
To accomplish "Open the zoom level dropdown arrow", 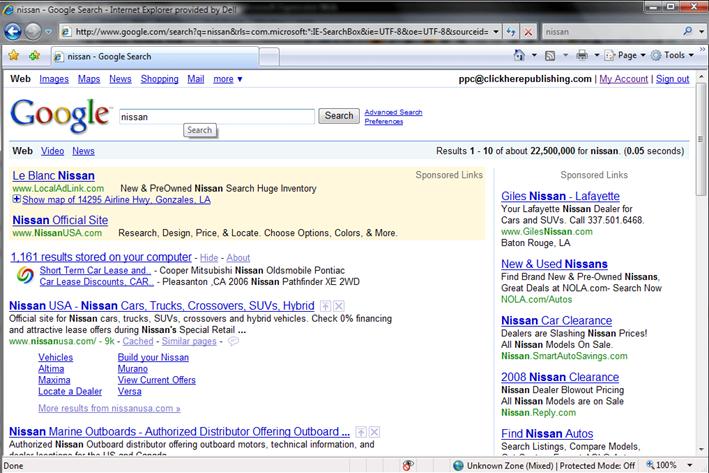I will coord(690,465).
